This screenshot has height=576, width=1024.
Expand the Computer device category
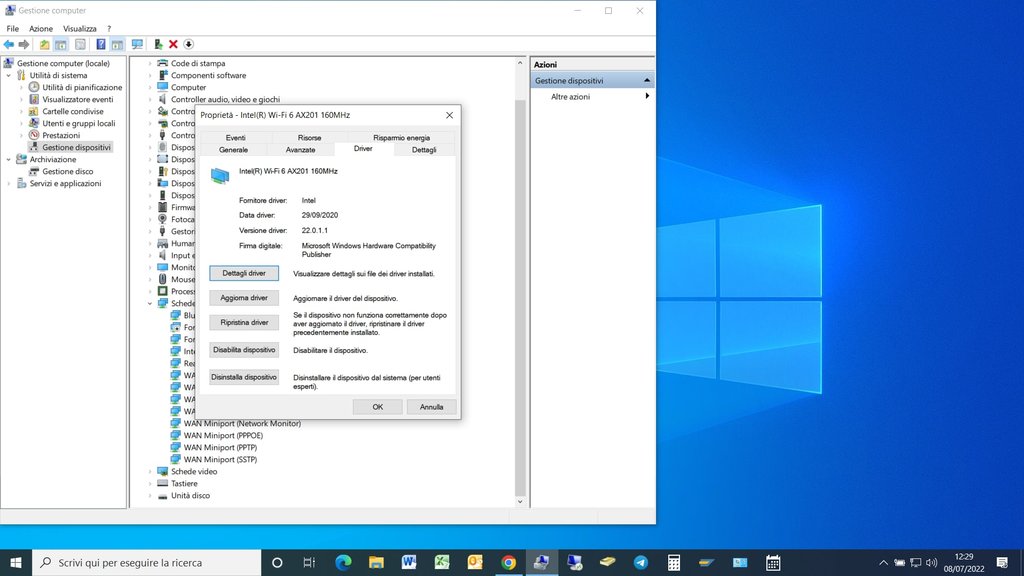point(150,88)
